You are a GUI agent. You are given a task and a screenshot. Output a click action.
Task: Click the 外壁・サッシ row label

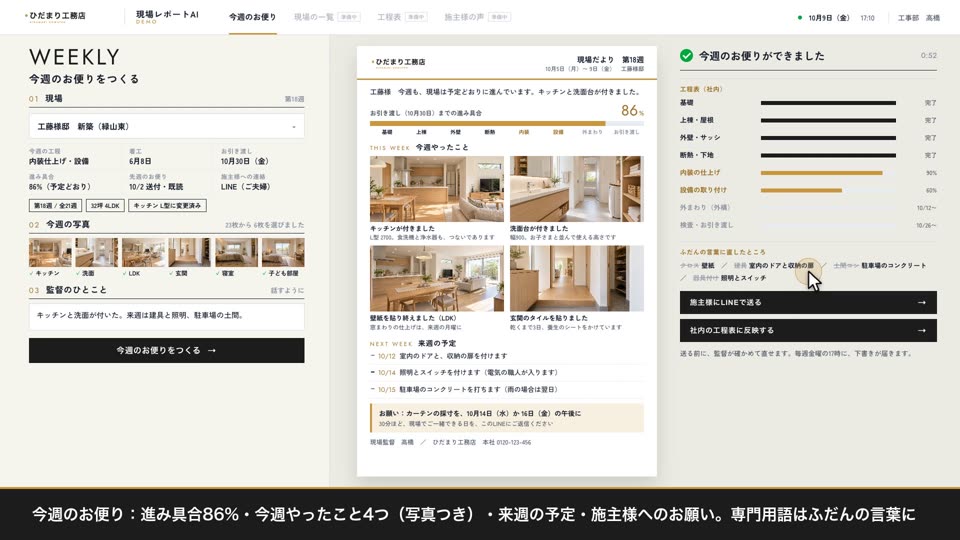coord(700,138)
